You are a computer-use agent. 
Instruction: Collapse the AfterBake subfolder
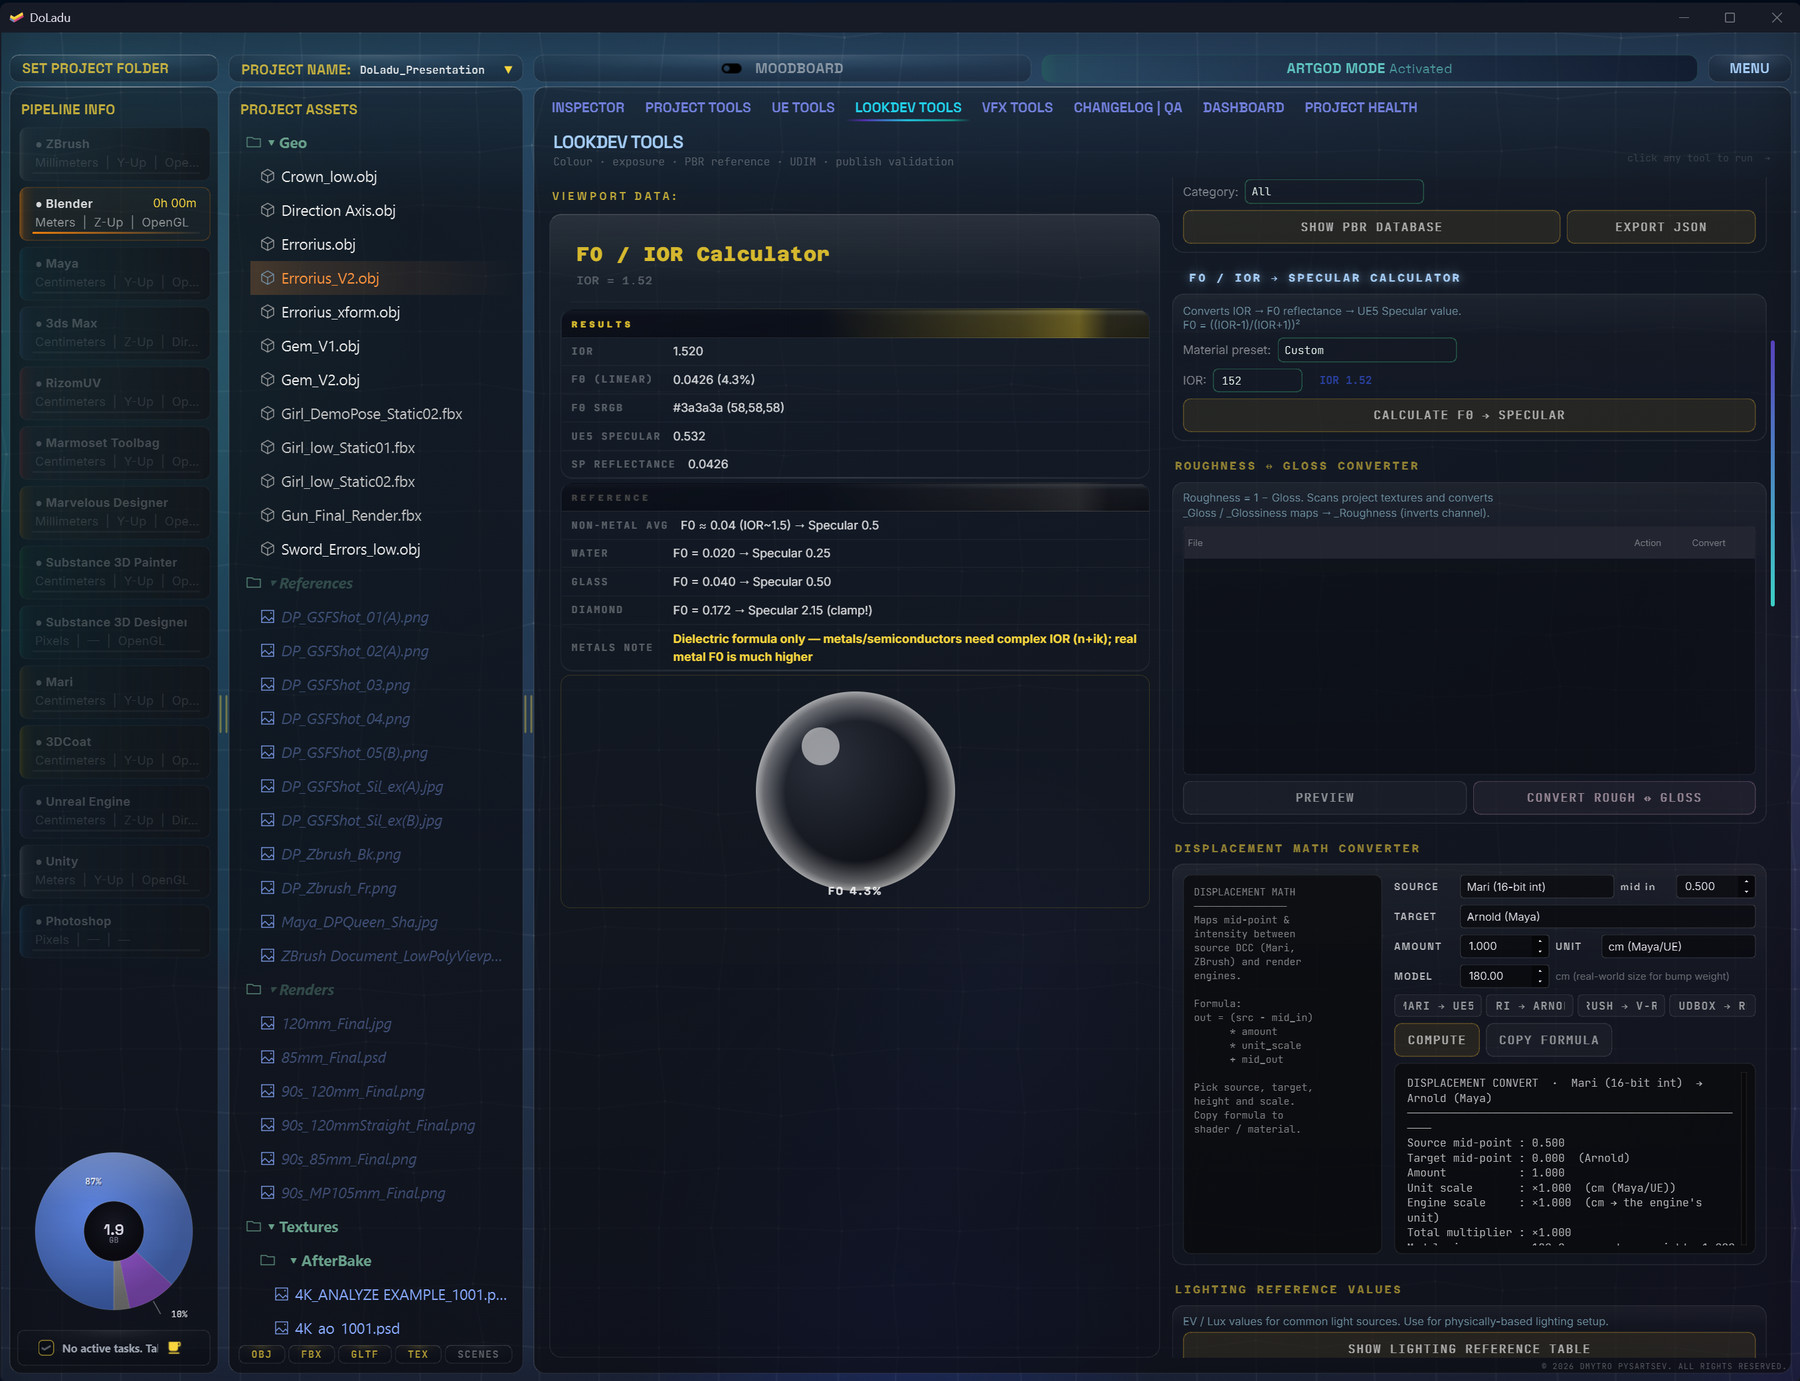pyautogui.click(x=293, y=1260)
